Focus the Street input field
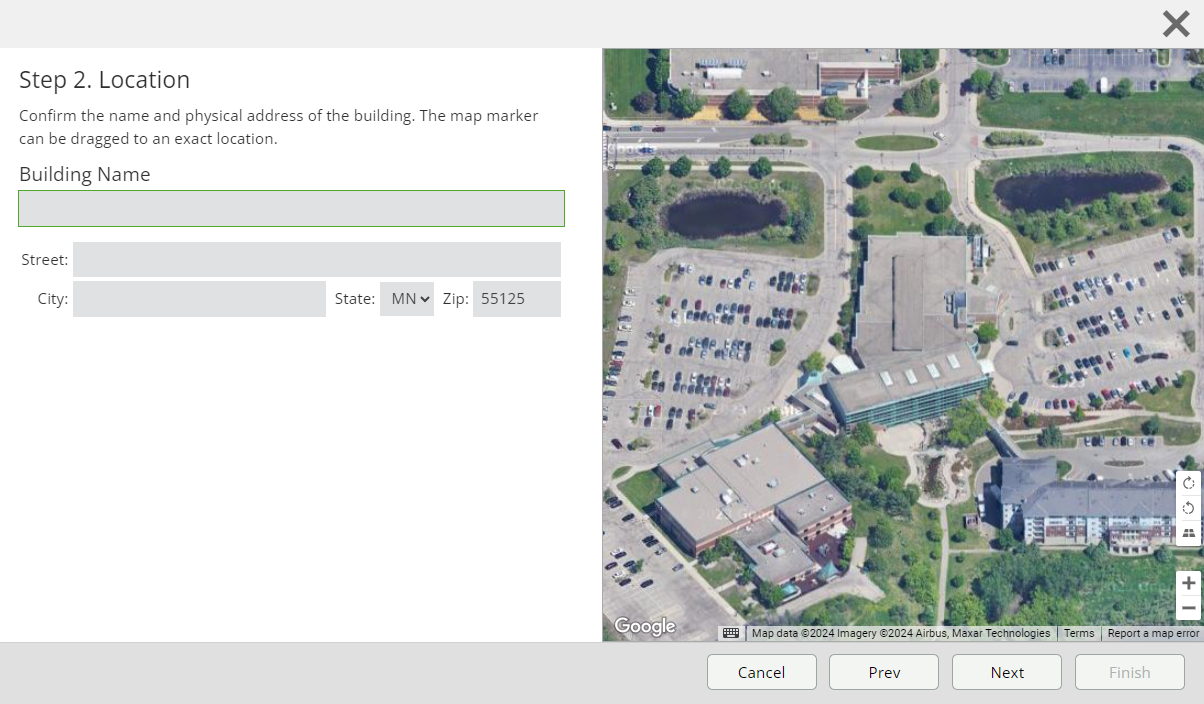This screenshot has height=704, width=1204. [316, 260]
